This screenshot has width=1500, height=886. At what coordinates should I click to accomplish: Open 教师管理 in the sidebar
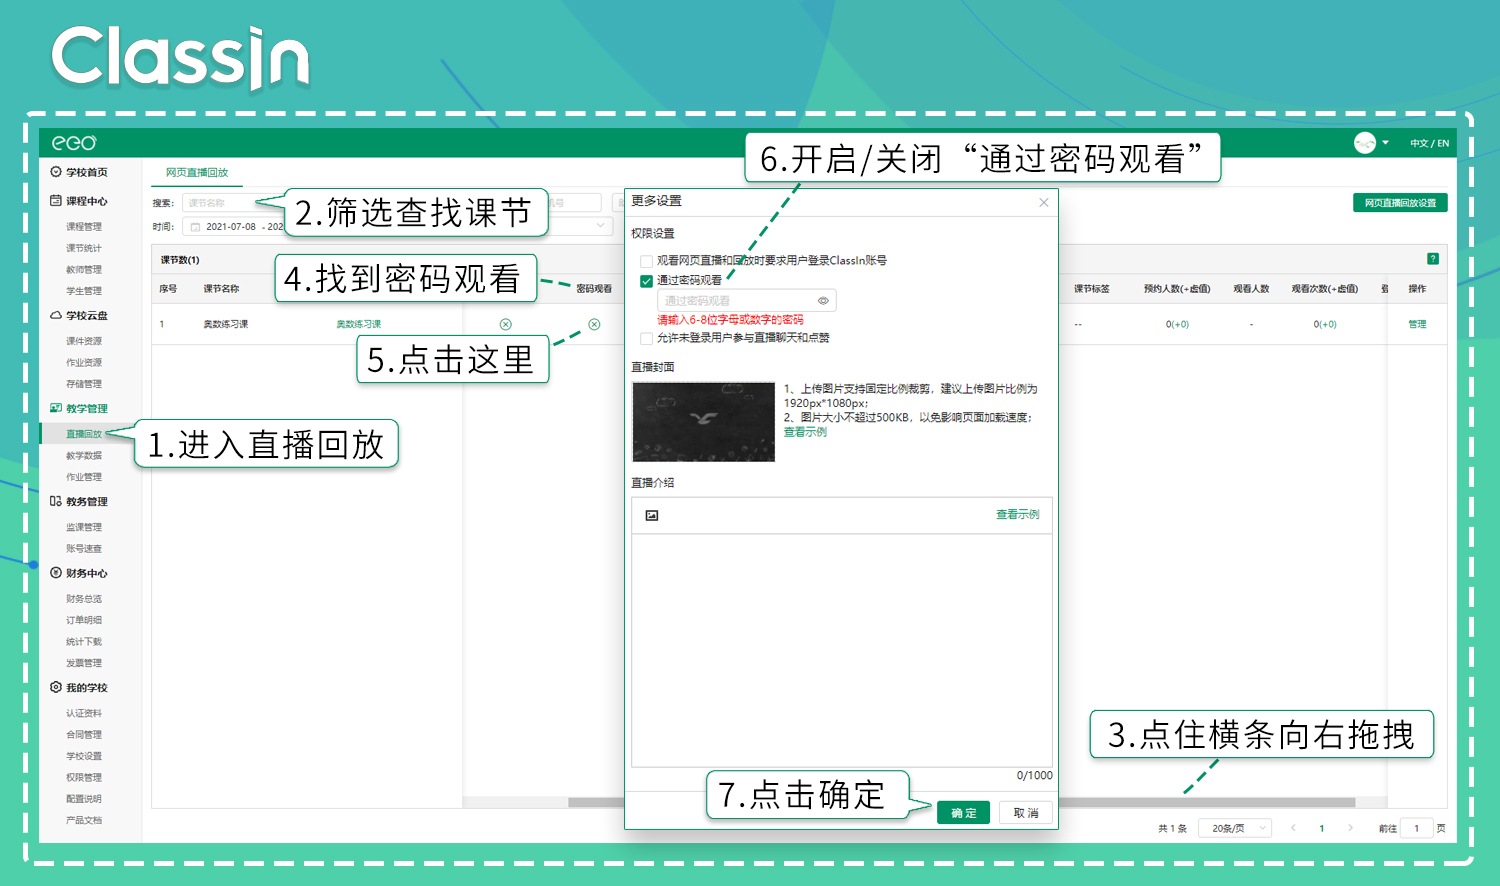pyautogui.click(x=84, y=270)
